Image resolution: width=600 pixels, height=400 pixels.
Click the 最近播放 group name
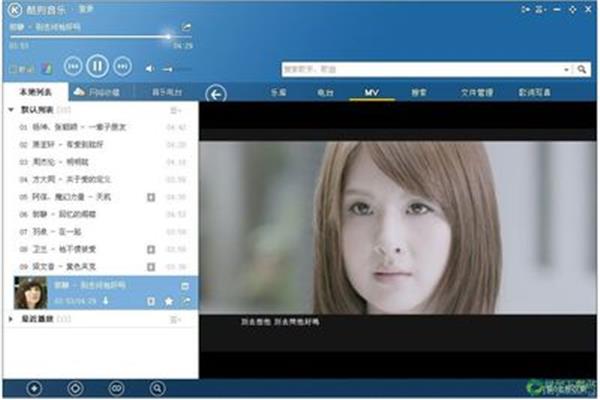pos(37,319)
